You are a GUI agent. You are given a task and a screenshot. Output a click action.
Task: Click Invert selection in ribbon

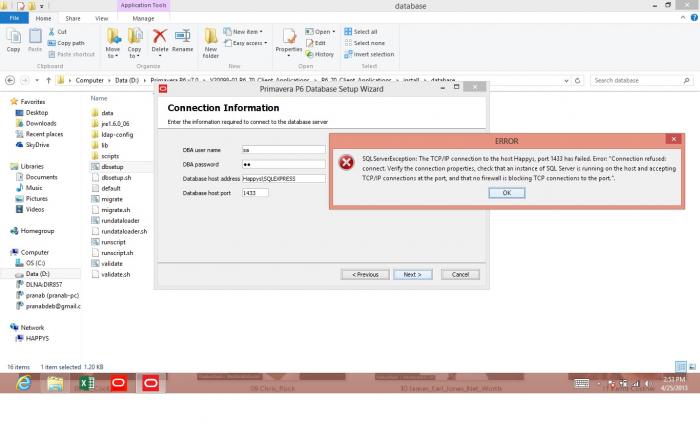point(369,54)
